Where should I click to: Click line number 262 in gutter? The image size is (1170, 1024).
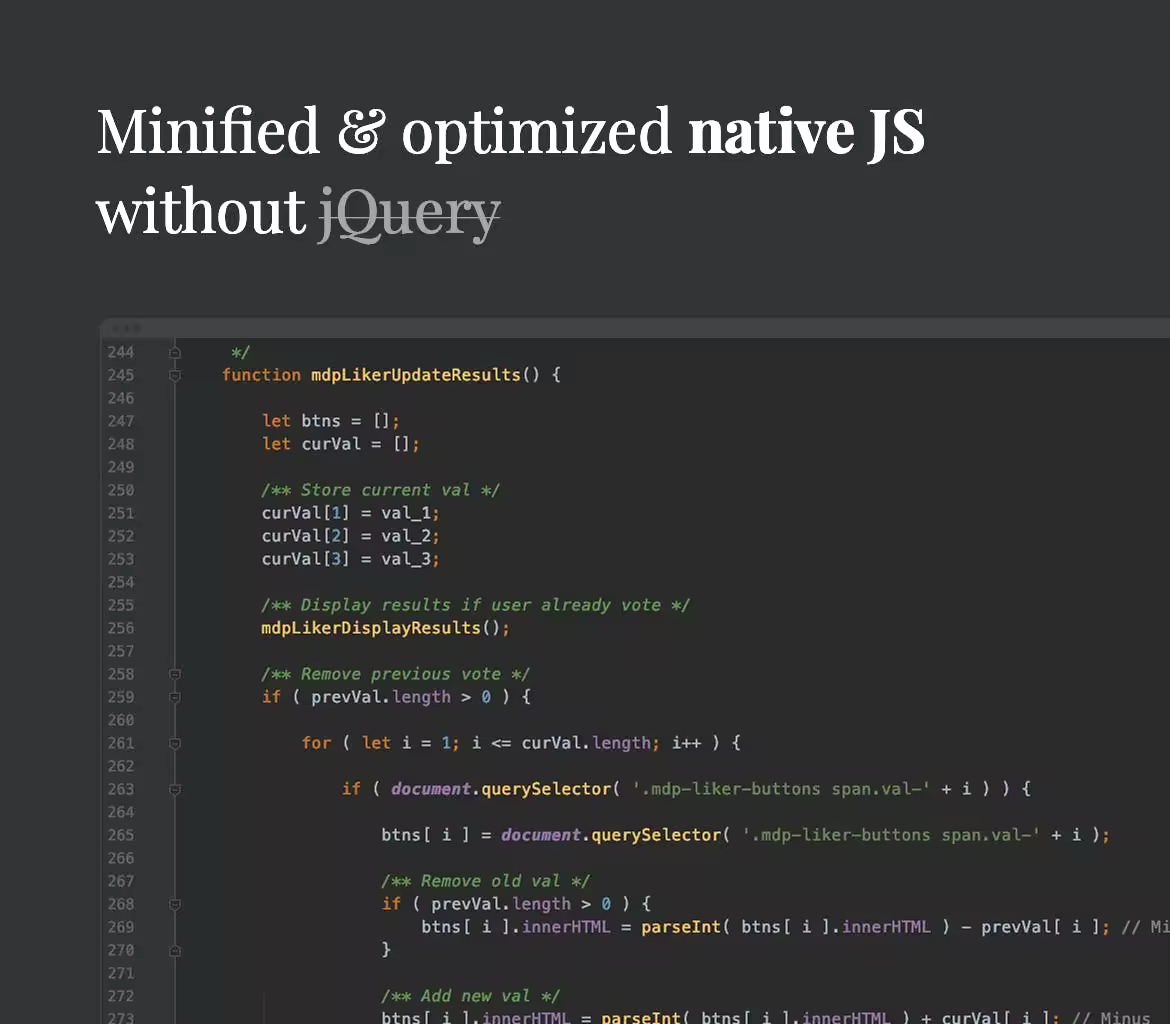(121, 767)
